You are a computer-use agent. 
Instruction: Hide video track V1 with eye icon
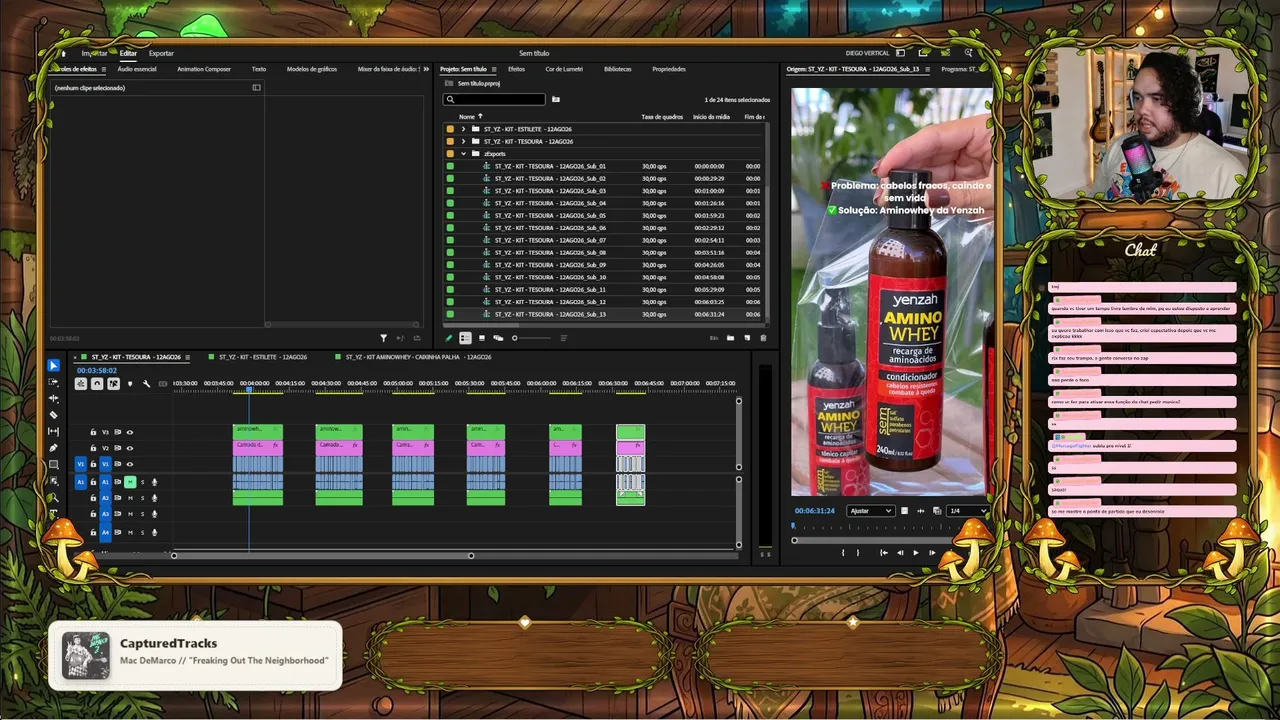pos(129,464)
